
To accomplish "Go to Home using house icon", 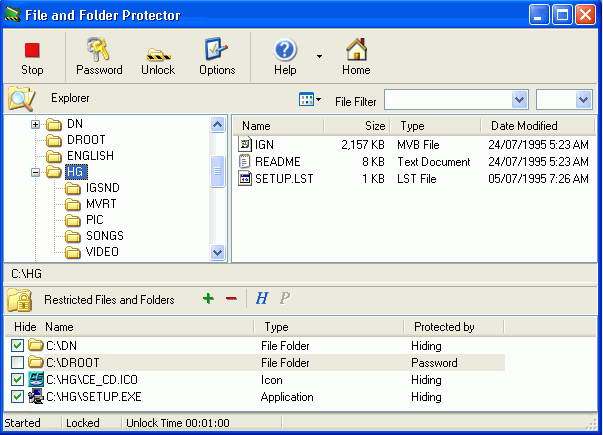I will [355, 50].
